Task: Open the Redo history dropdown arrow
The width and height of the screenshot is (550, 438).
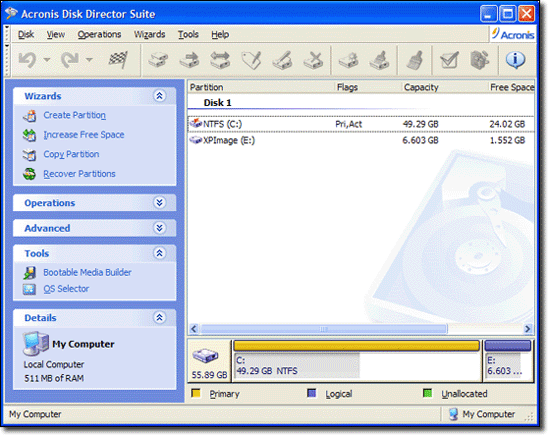Action: pyautogui.click(x=89, y=60)
